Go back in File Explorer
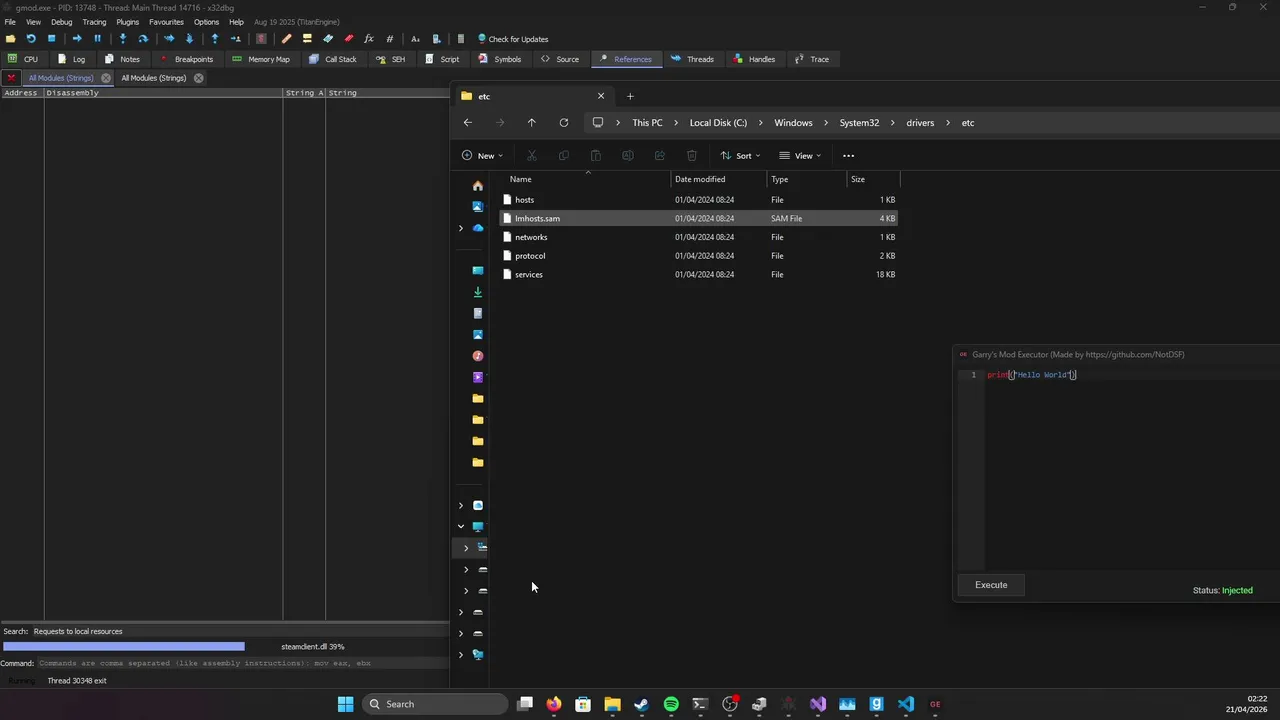The width and height of the screenshot is (1280, 720). [468, 123]
